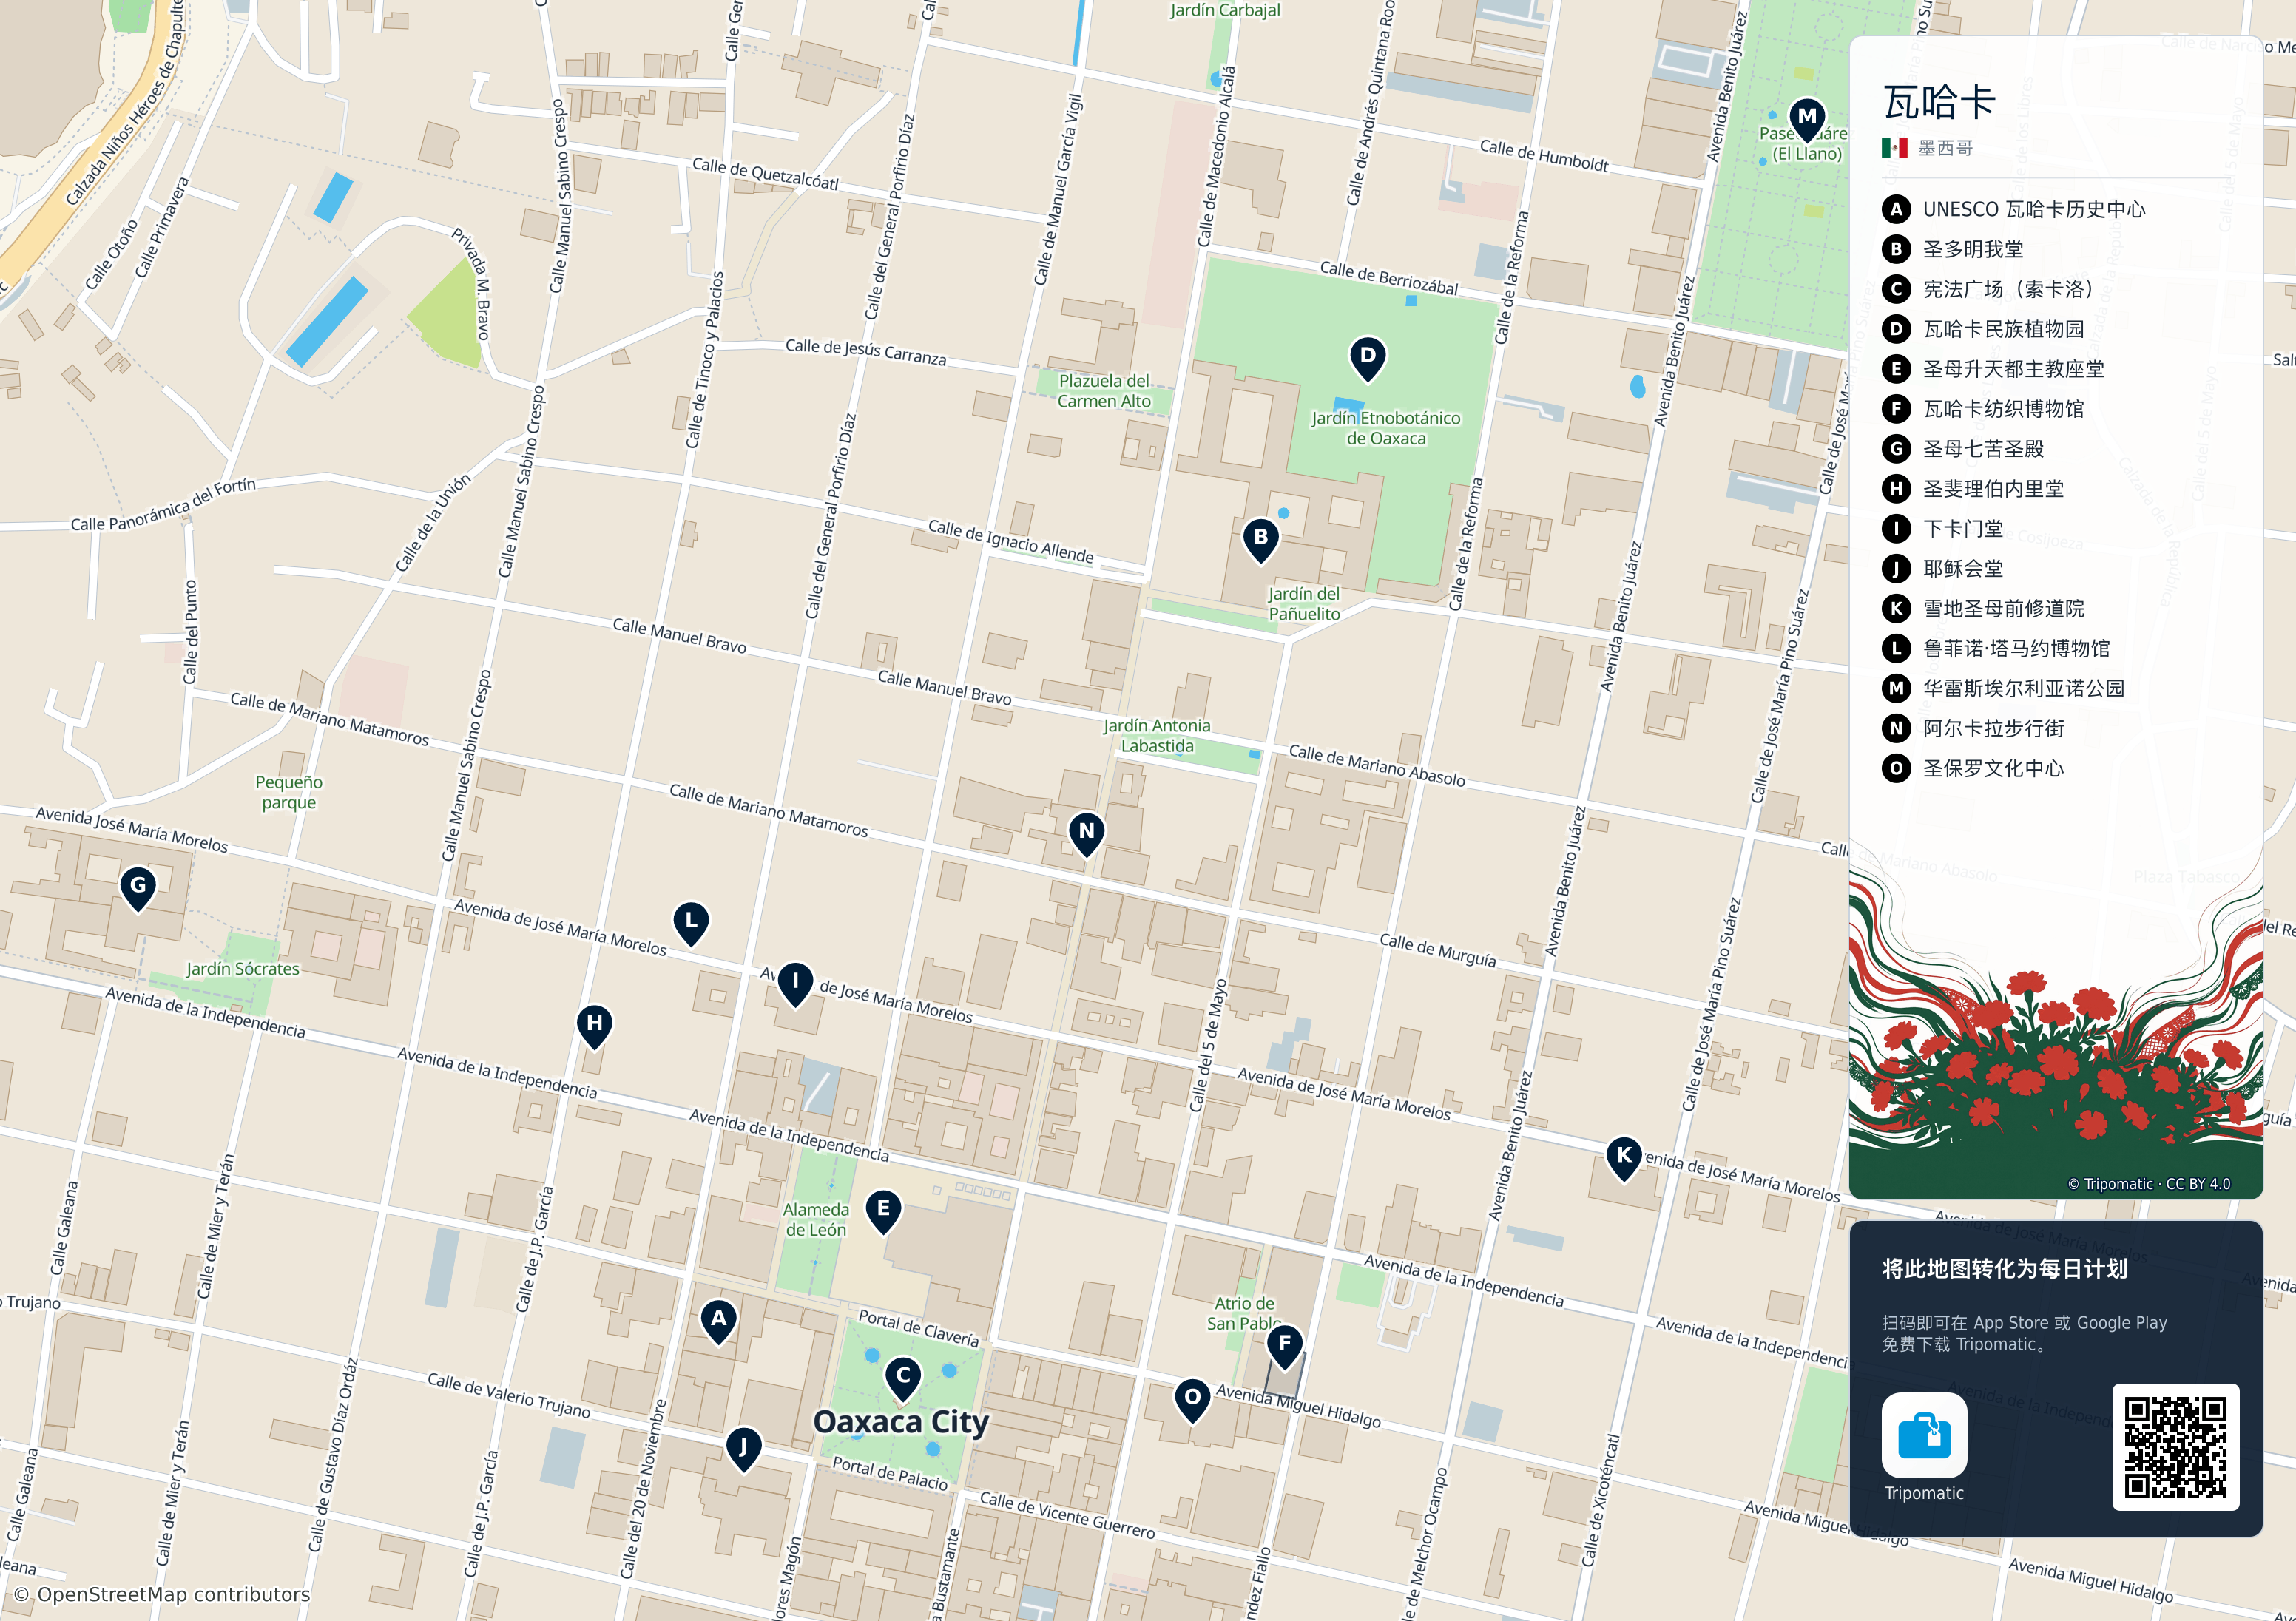Select legend entry A UNESCO 瓦哈卡历史中心
The width and height of the screenshot is (2296, 1621).
tap(2014, 209)
